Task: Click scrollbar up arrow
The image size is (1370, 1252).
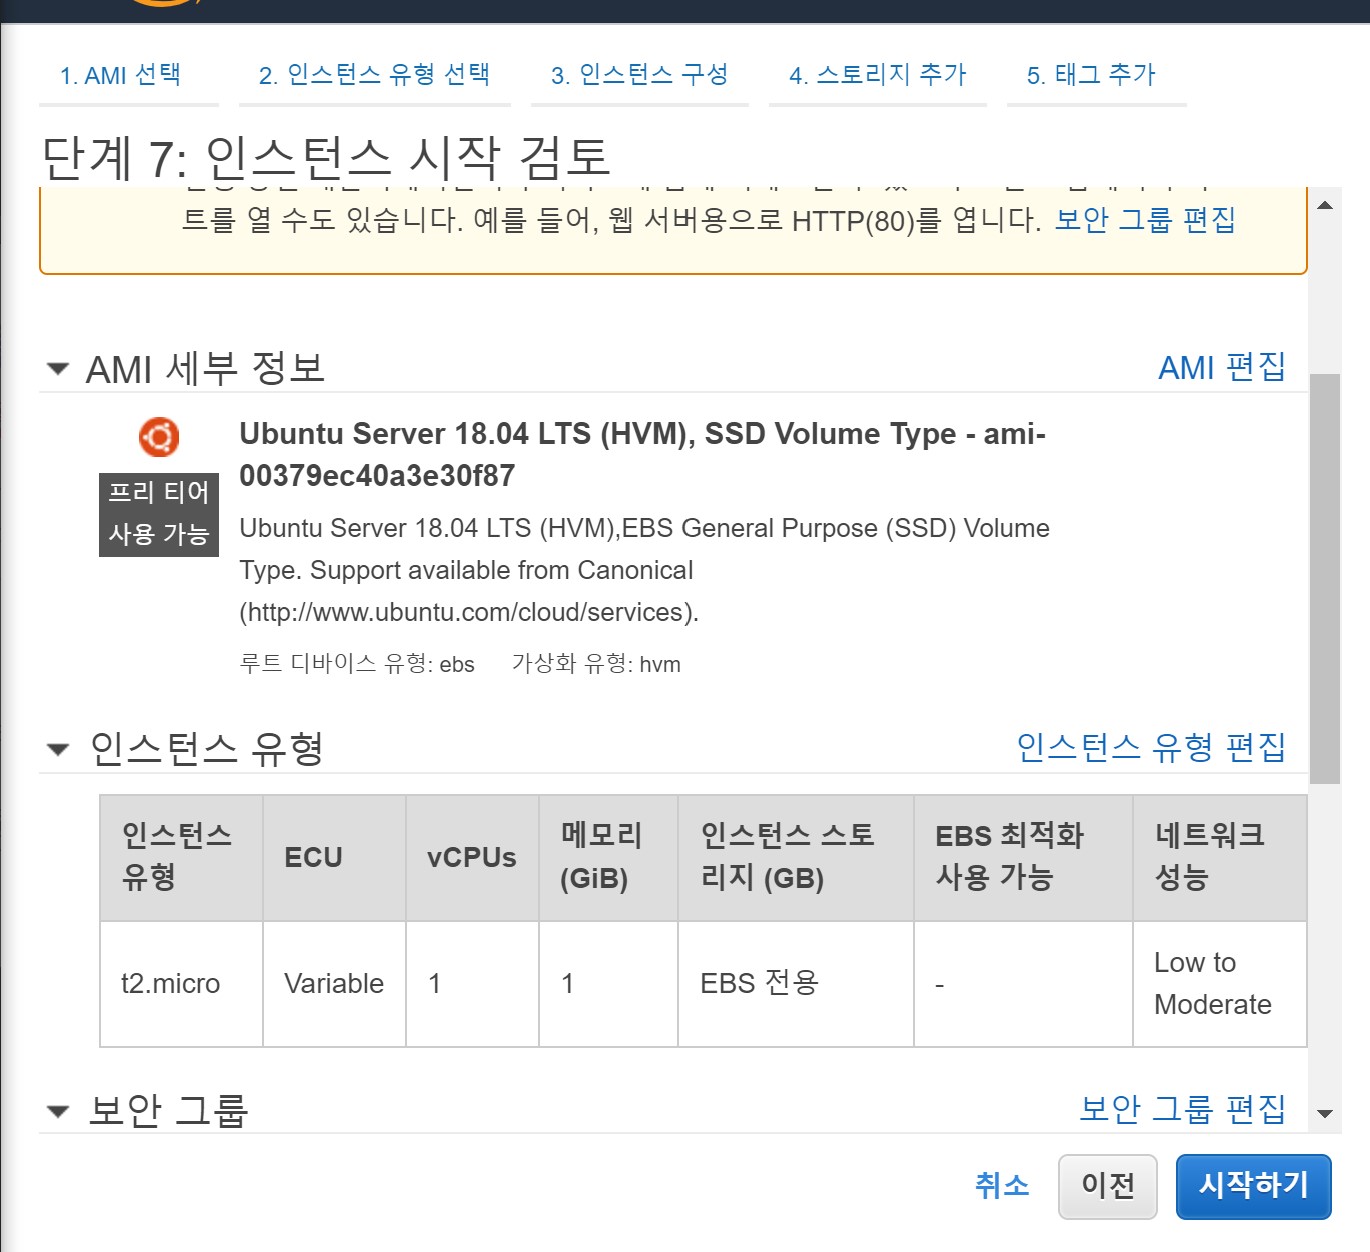Action: [1325, 205]
